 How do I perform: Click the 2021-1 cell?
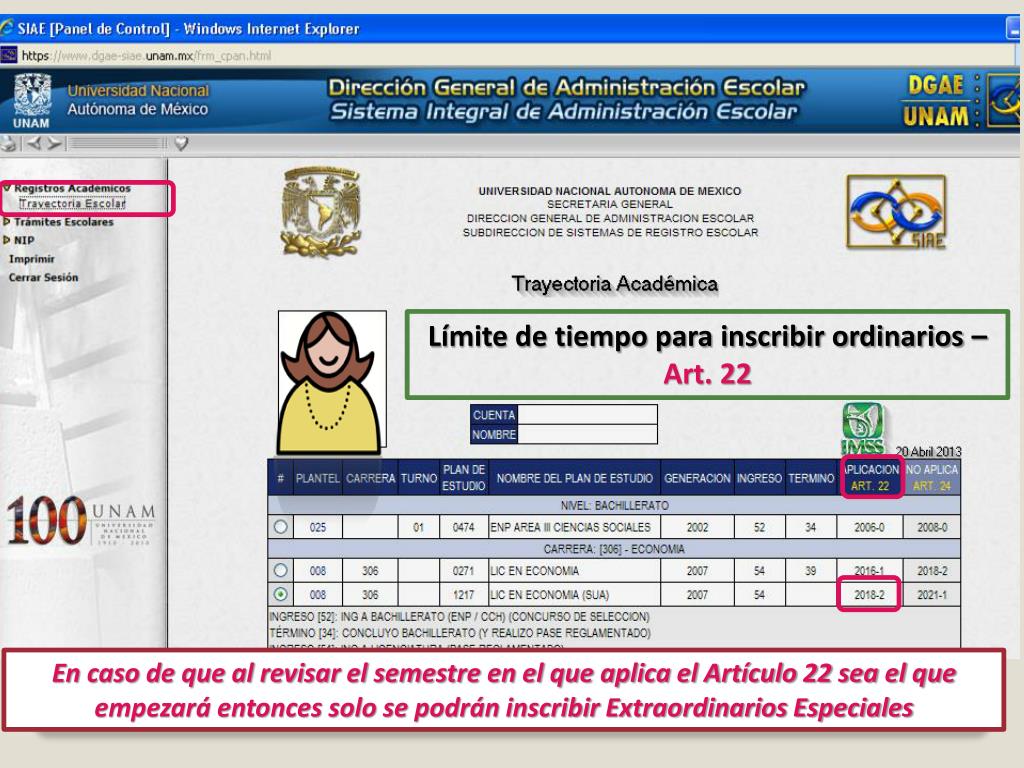click(932, 595)
